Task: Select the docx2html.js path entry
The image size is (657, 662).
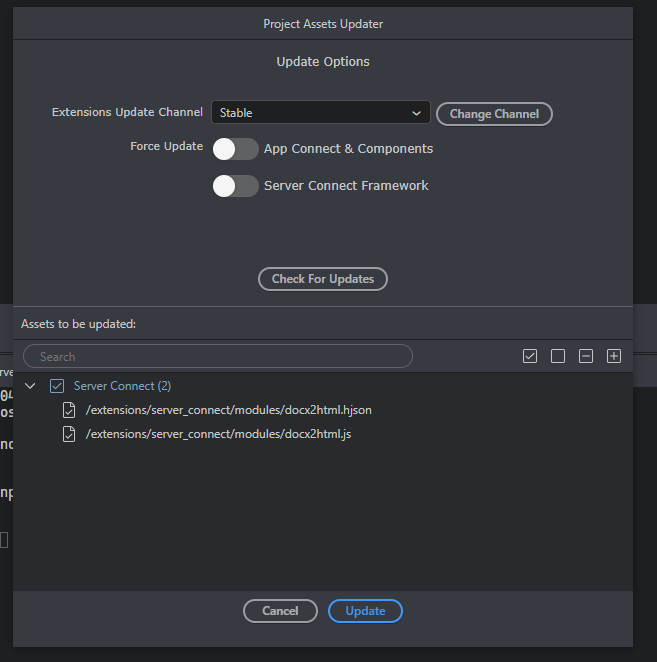Action: tap(218, 434)
